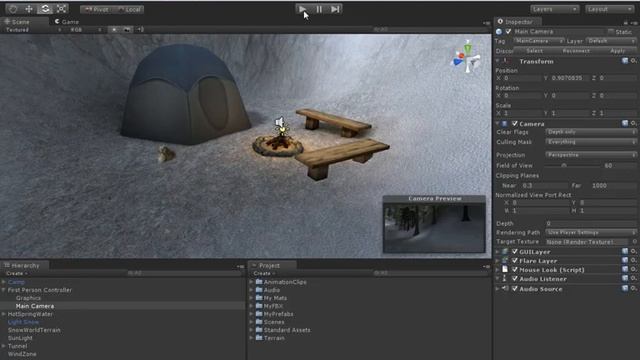Open Clear Flags dropdown
This screenshot has width=640, height=360.
[591, 132]
